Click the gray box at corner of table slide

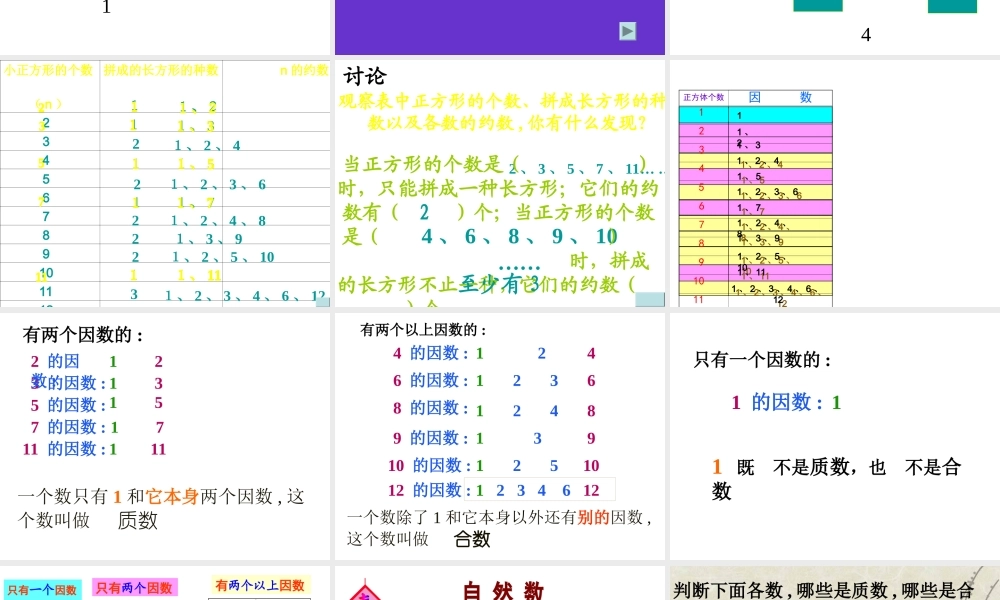coord(323,302)
